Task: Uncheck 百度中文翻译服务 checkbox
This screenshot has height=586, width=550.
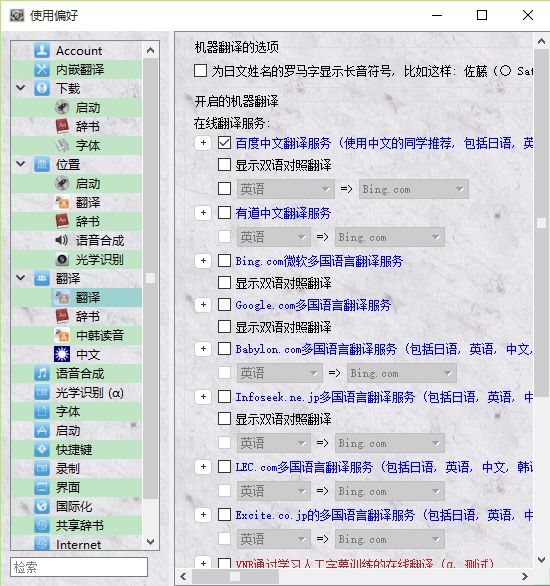Action: [224, 143]
